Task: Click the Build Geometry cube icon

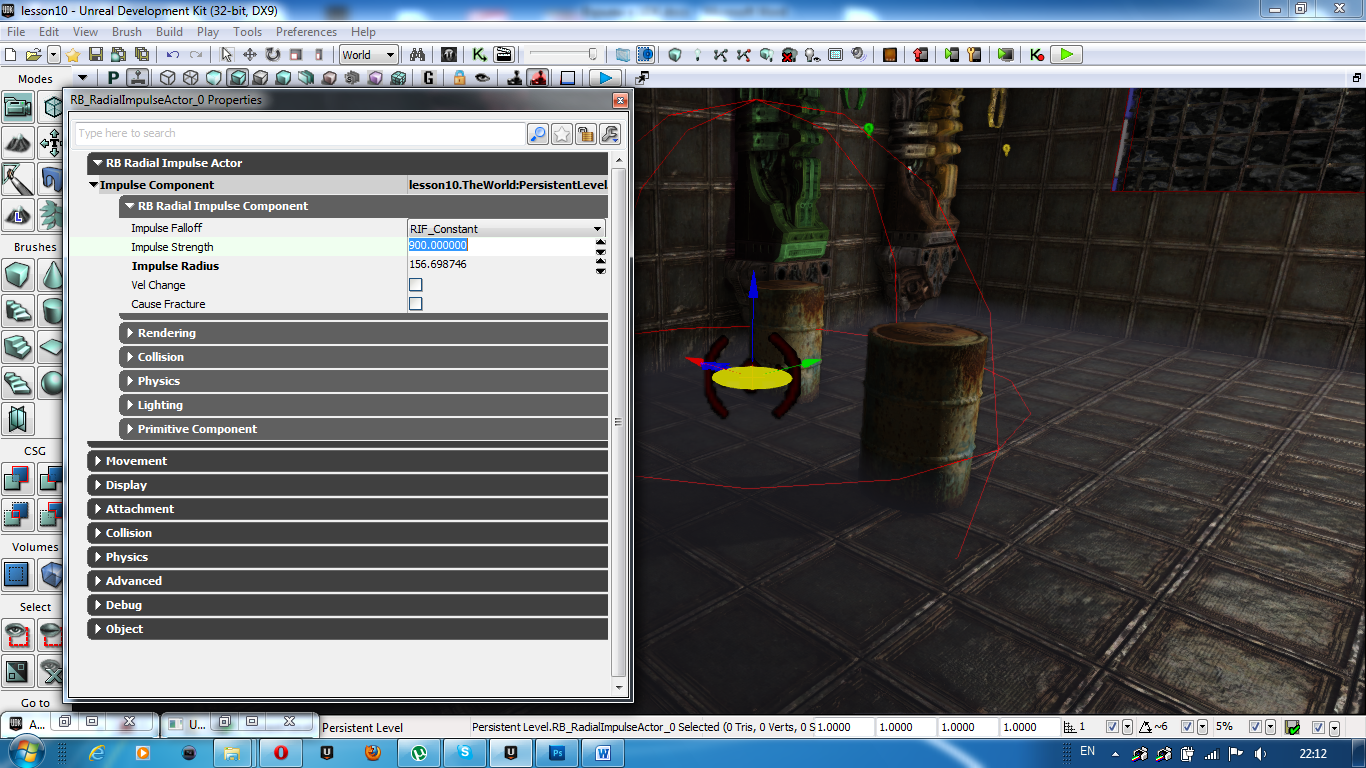Action: [x=675, y=55]
